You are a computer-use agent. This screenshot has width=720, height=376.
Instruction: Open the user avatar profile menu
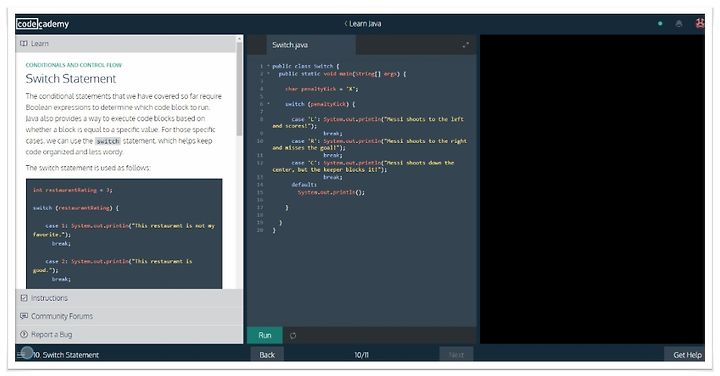(x=699, y=23)
